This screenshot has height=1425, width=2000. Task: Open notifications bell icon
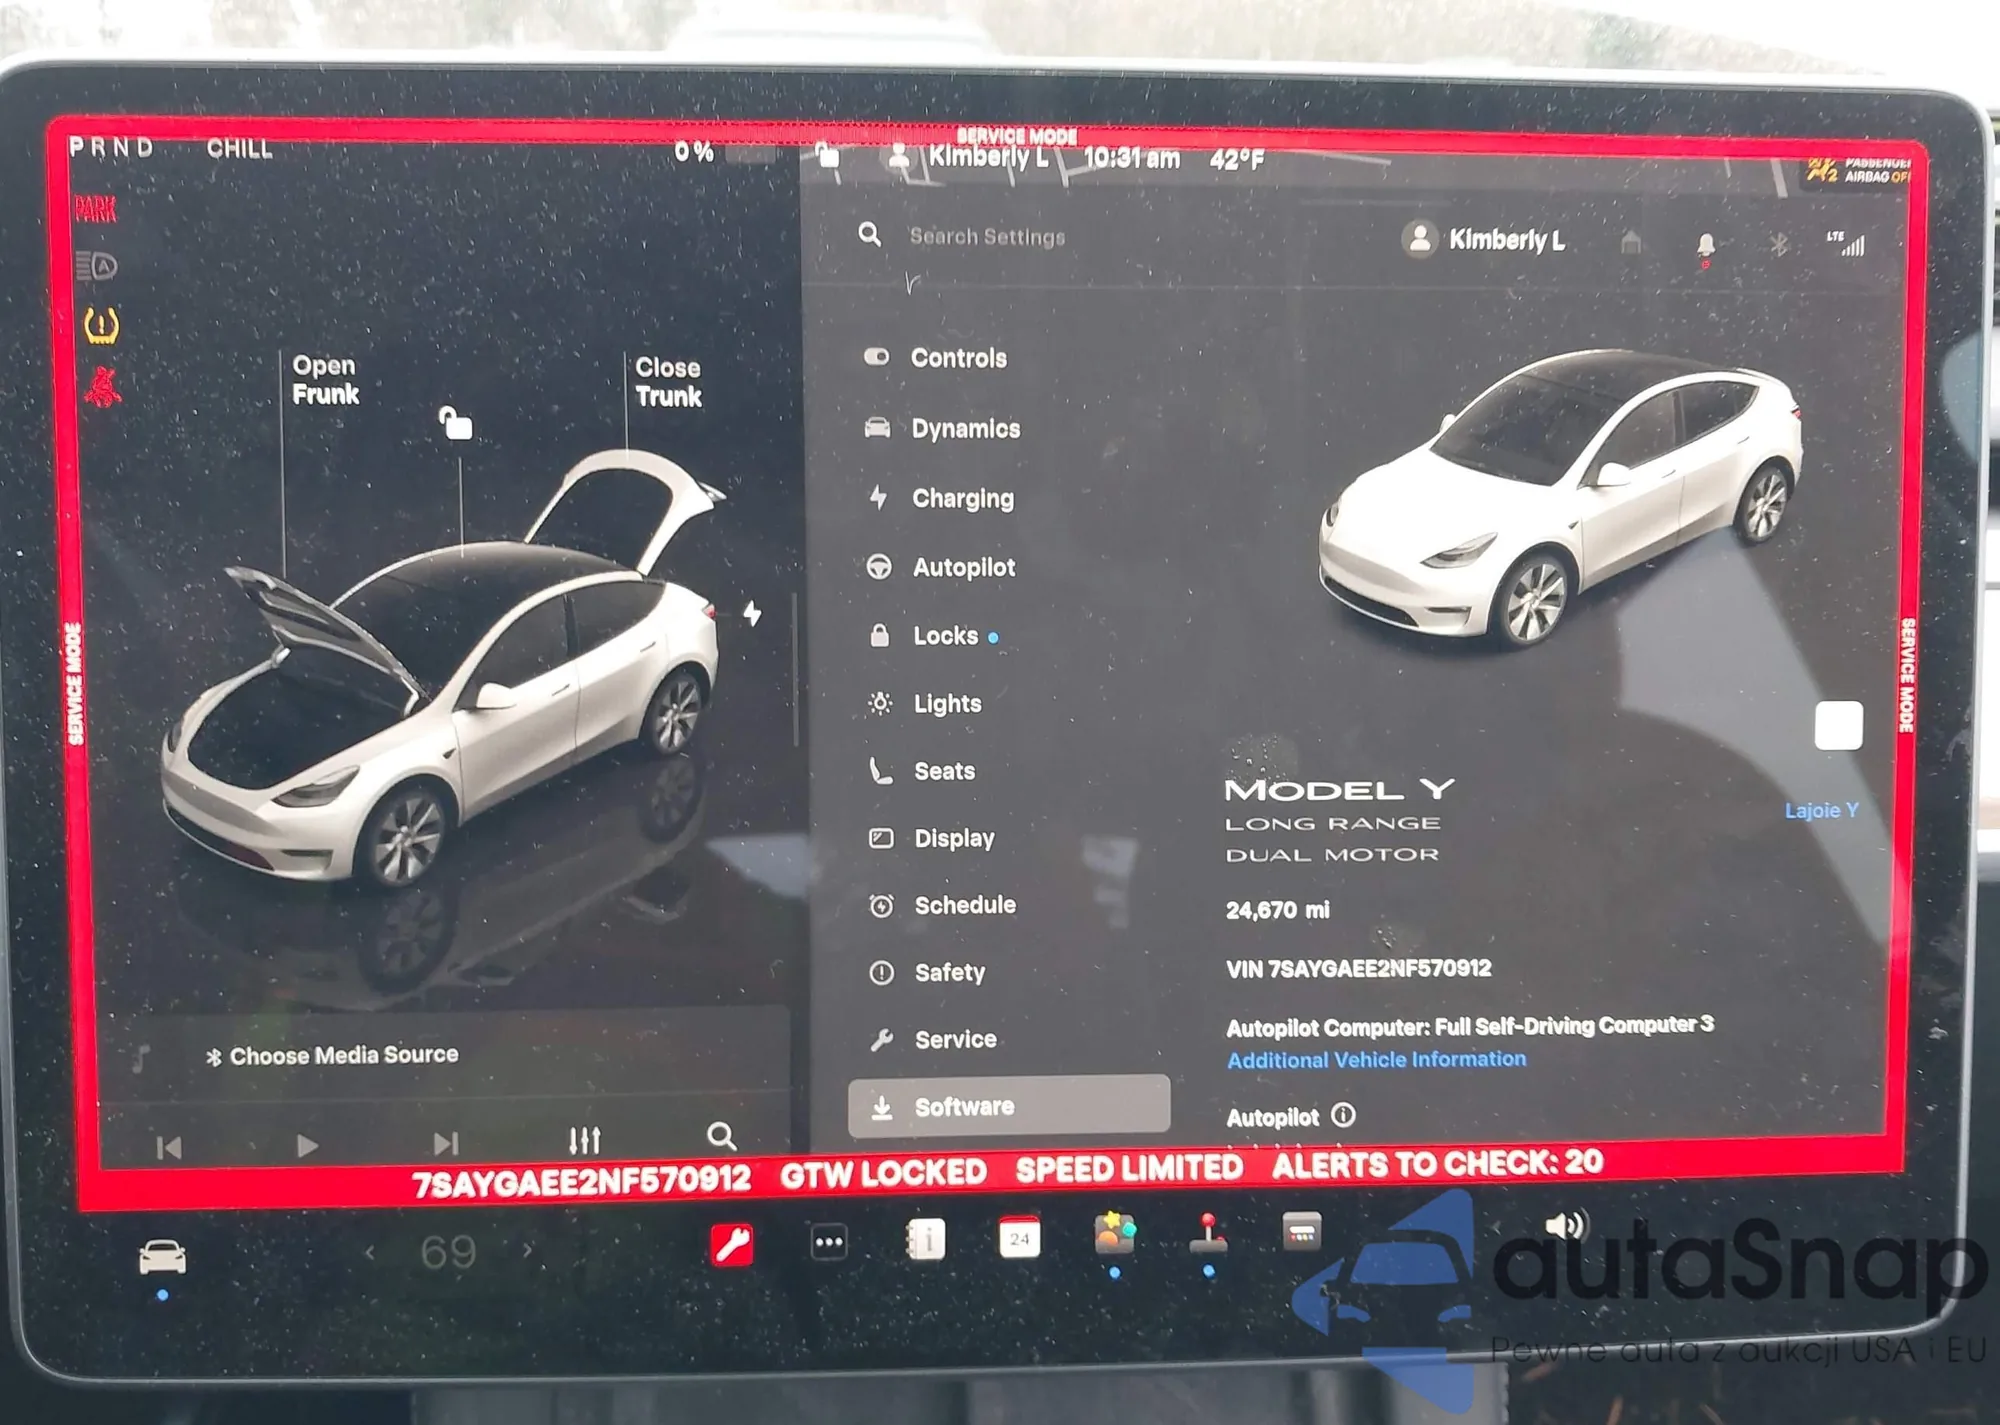pos(1706,244)
